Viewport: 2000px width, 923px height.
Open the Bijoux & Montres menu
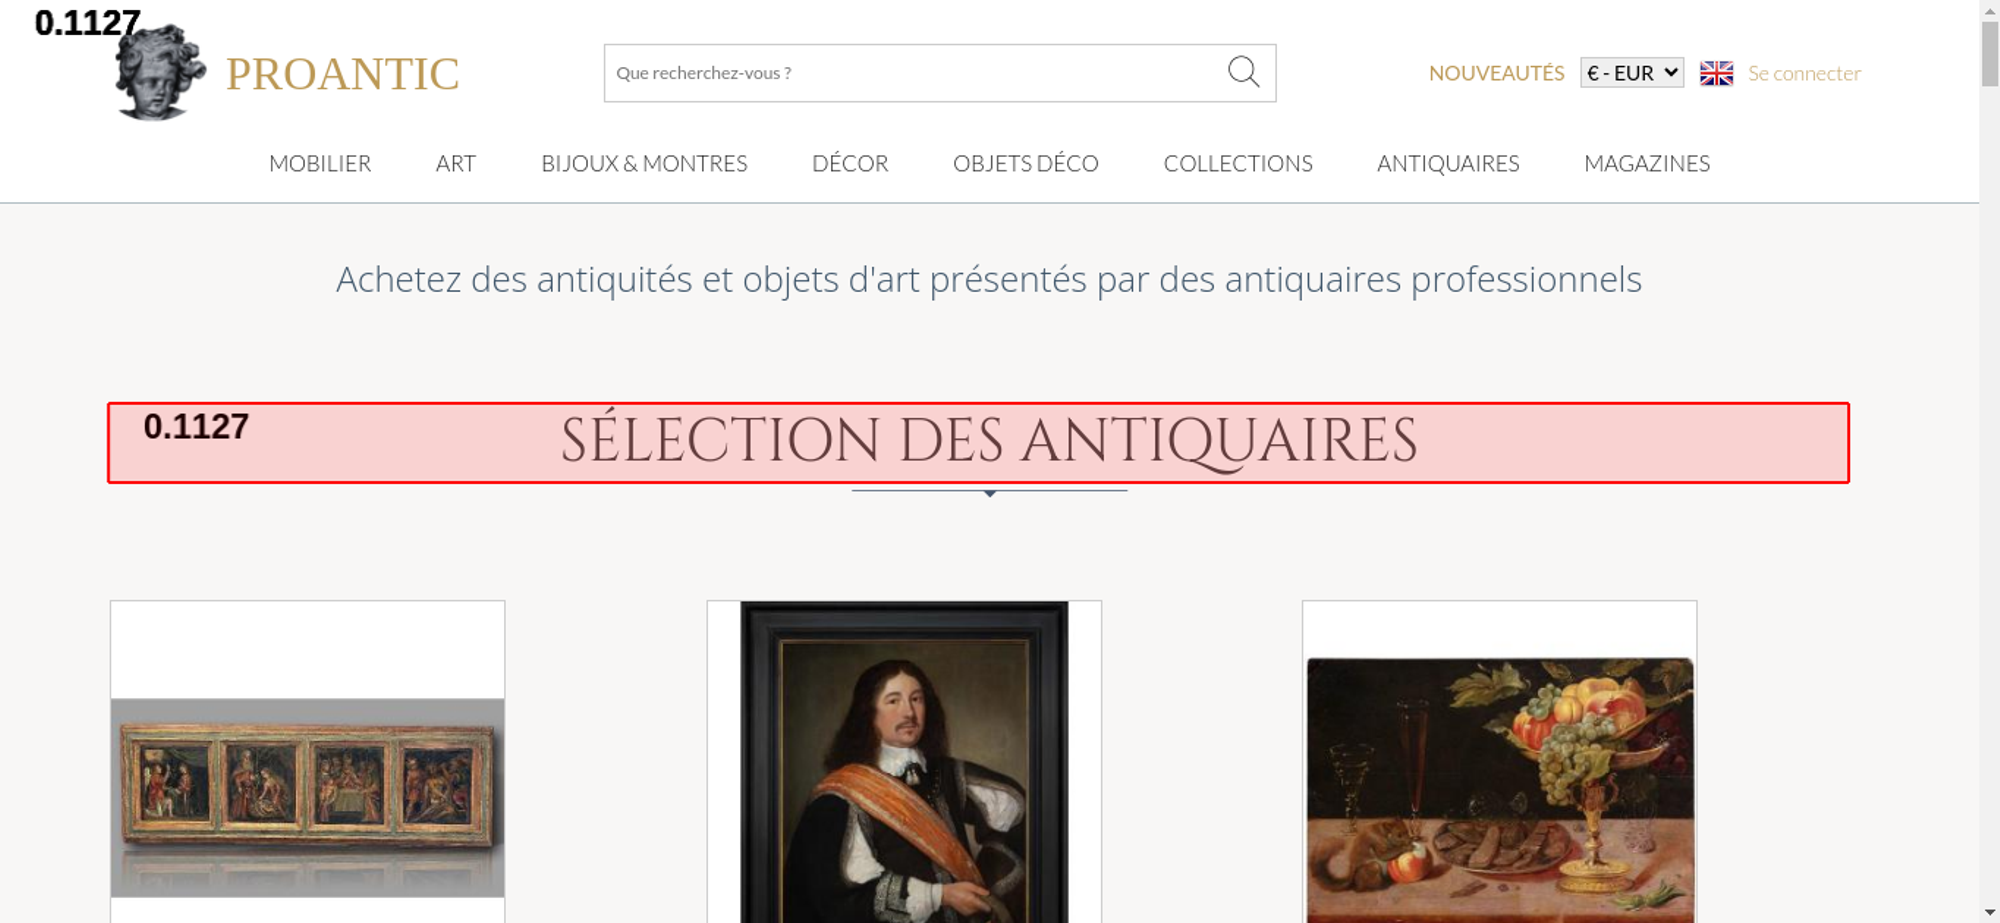point(644,163)
